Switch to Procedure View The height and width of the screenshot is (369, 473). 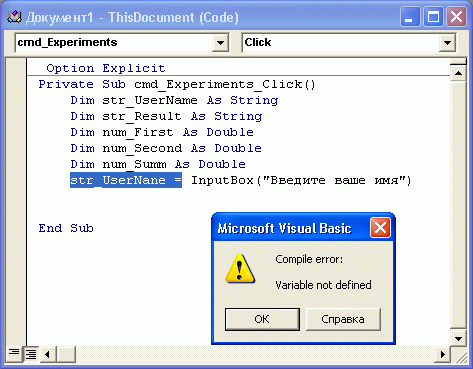(x=14, y=354)
